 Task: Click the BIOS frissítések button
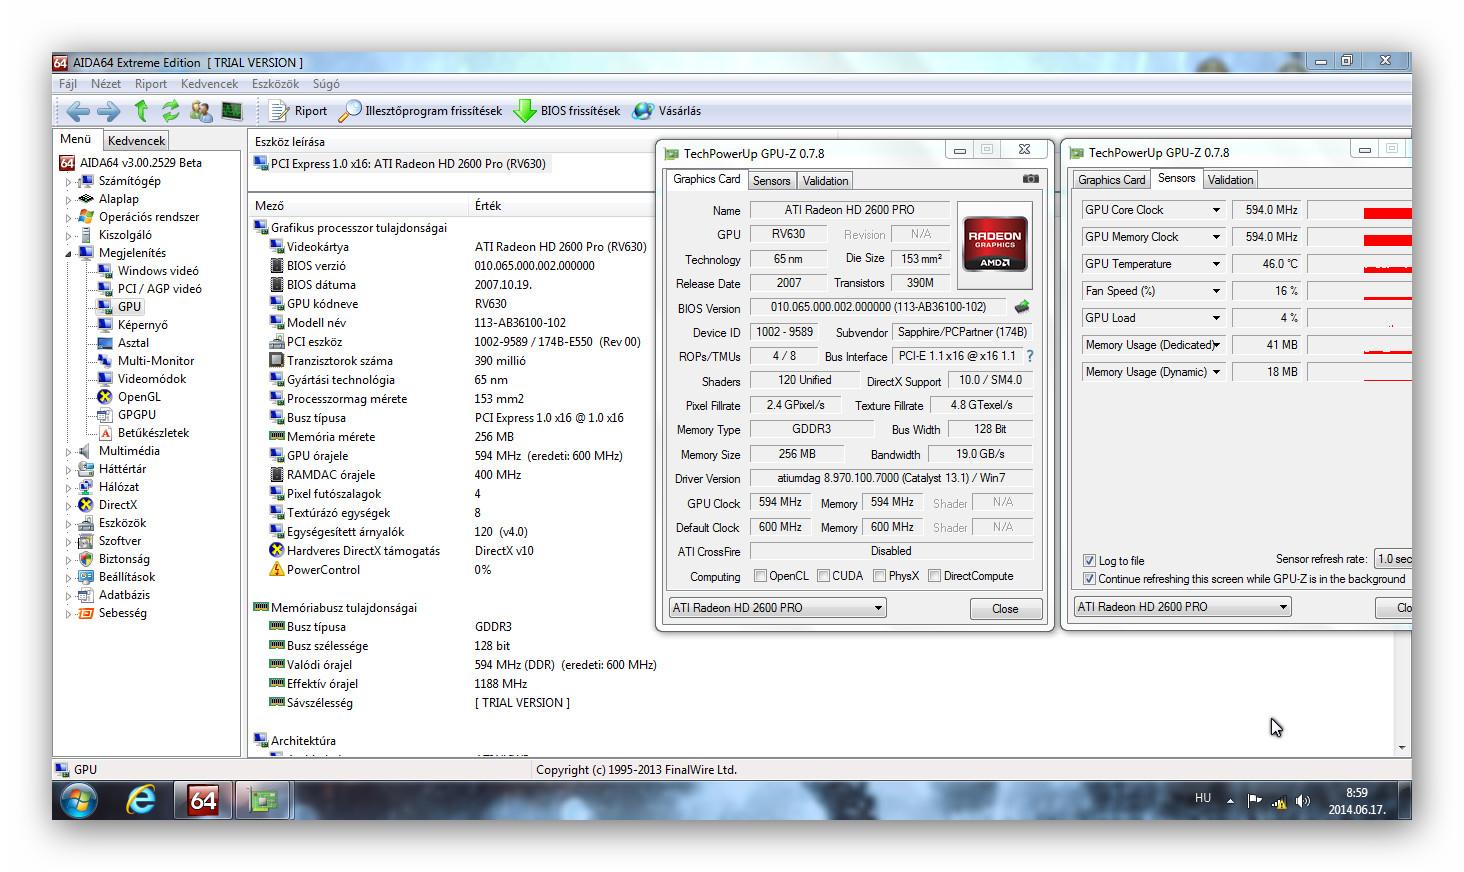coord(567,111)
